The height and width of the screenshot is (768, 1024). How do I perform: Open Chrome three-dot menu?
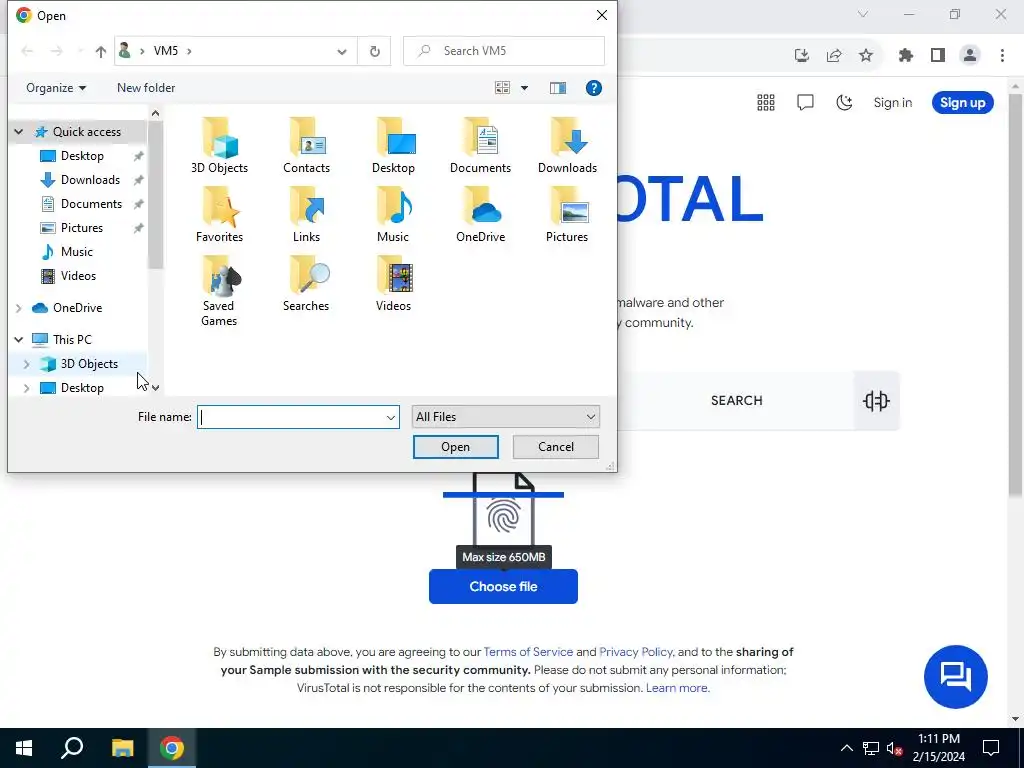click(x=1002, y=56)
